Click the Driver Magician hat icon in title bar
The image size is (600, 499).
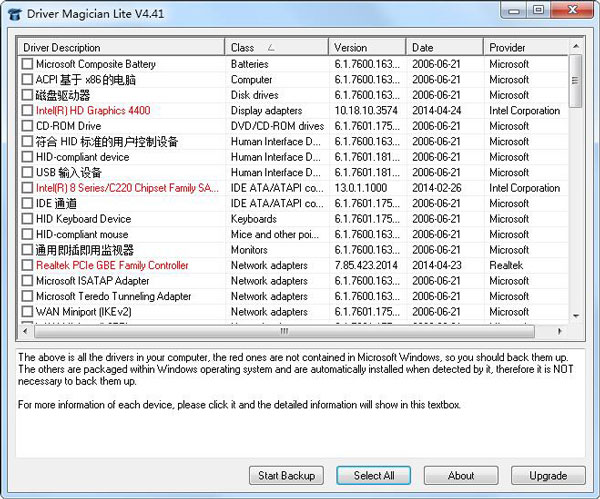[15, 14]
